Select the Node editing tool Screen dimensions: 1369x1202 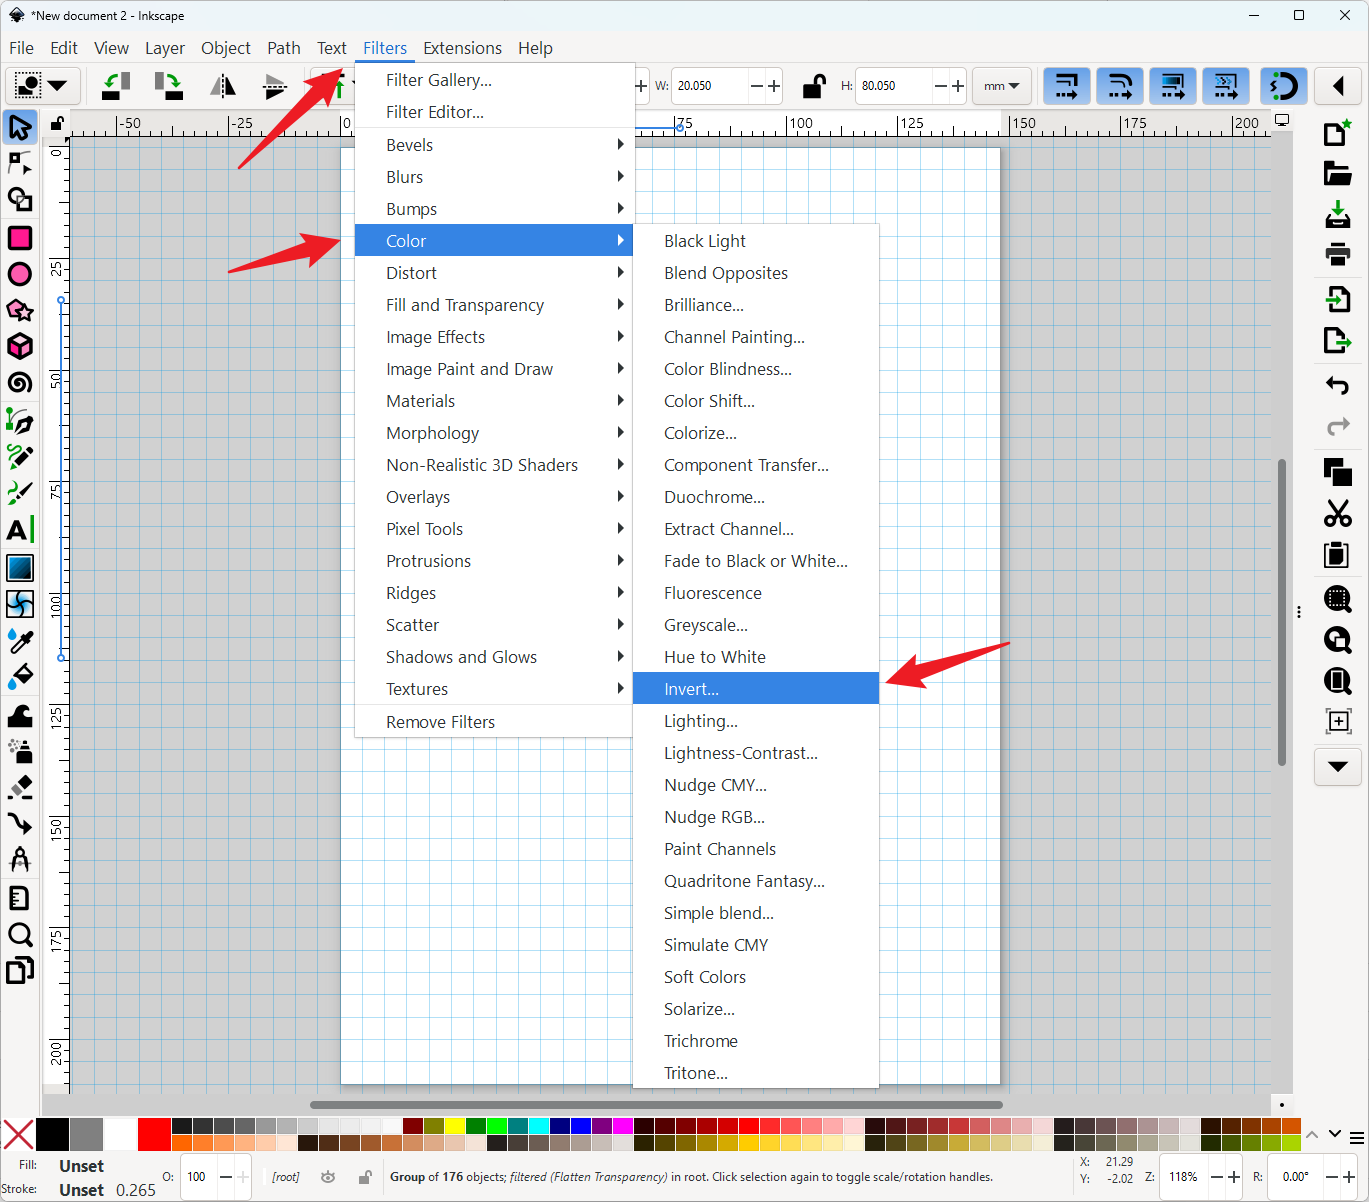[x=20, y=163]
